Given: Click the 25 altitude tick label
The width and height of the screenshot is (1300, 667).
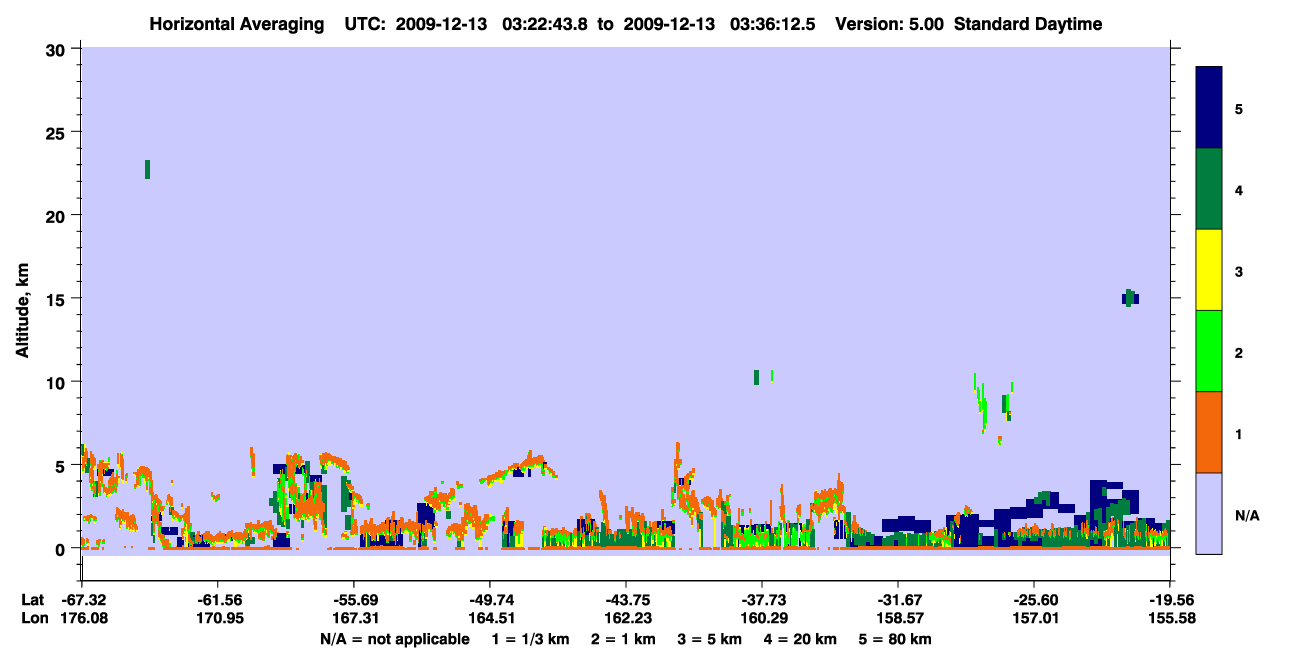Looking at the screenshot, I should pyautogui.click(x=58, y=132).
